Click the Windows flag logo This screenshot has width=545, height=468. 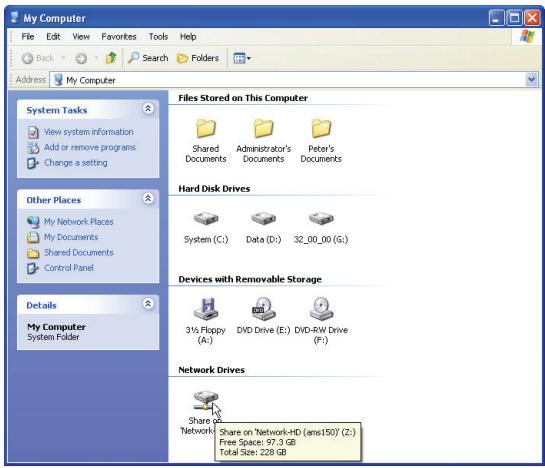527,36
